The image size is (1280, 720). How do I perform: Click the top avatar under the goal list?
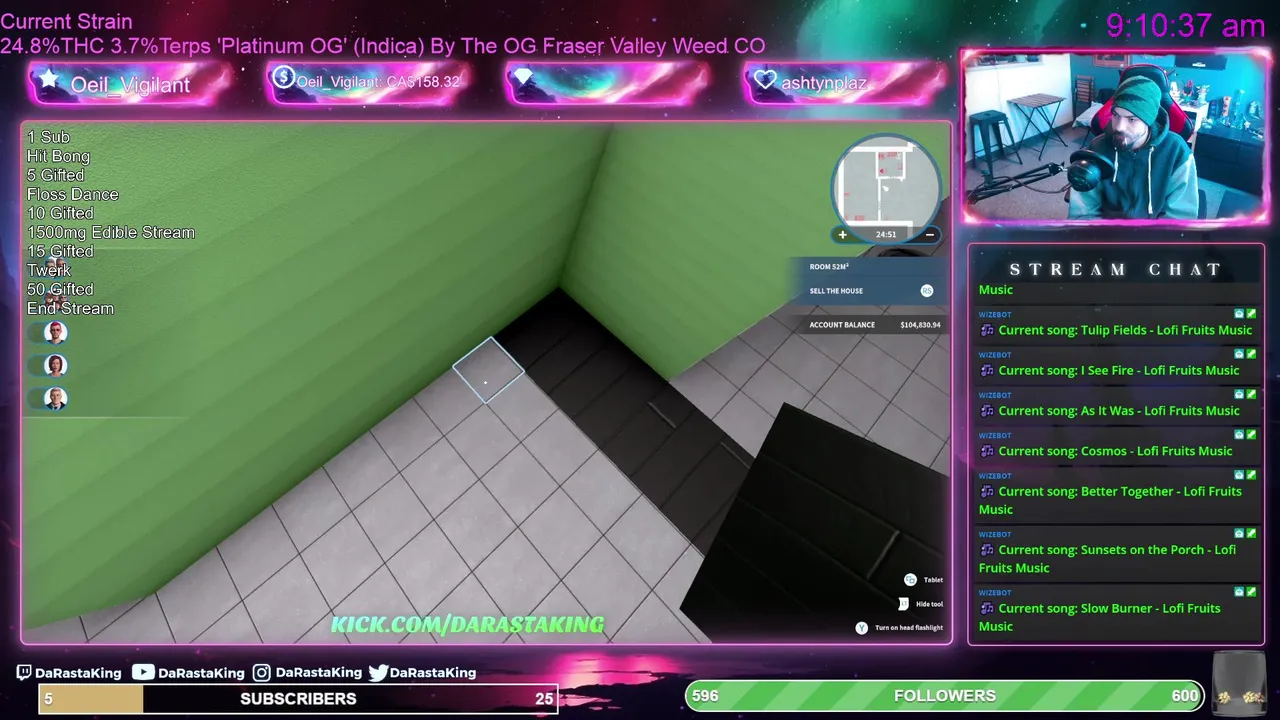[56, 333]
